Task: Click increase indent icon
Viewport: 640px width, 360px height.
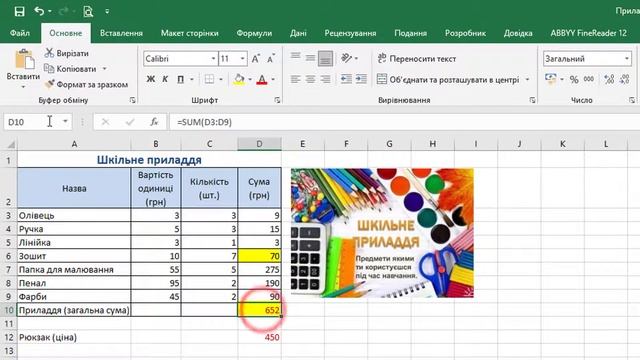Action: click(361, 79)
